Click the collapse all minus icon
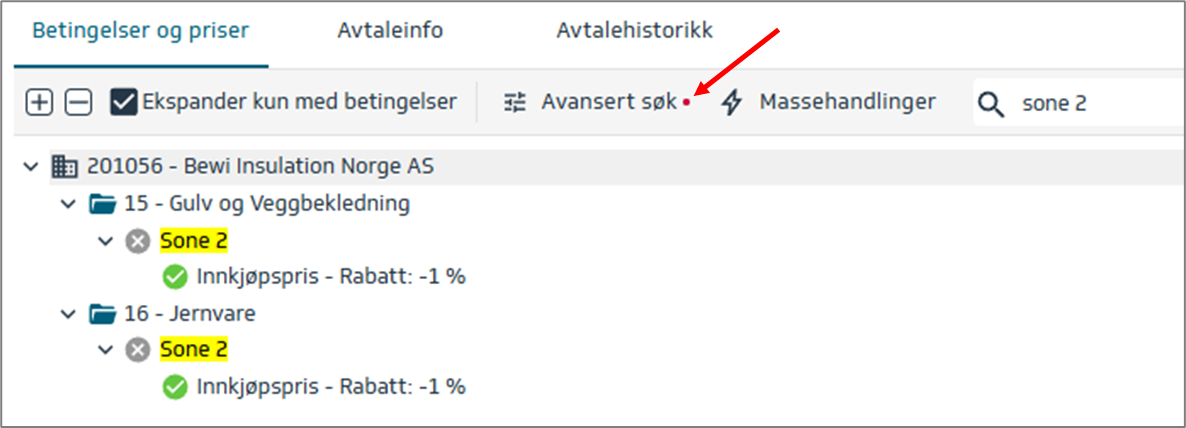This screenshot has height=428, width=1186. click(78, 102)
